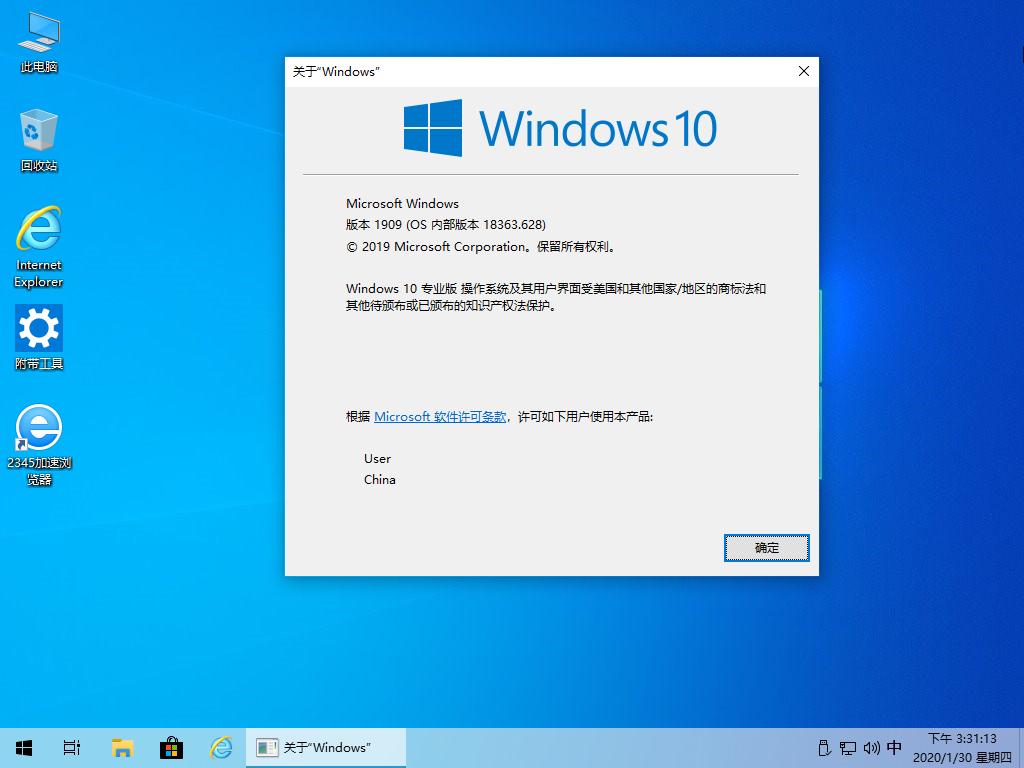Viewport: 1024px width, 768px height.
Task: Open the network tray icon
Action: (x=848, y=748)
